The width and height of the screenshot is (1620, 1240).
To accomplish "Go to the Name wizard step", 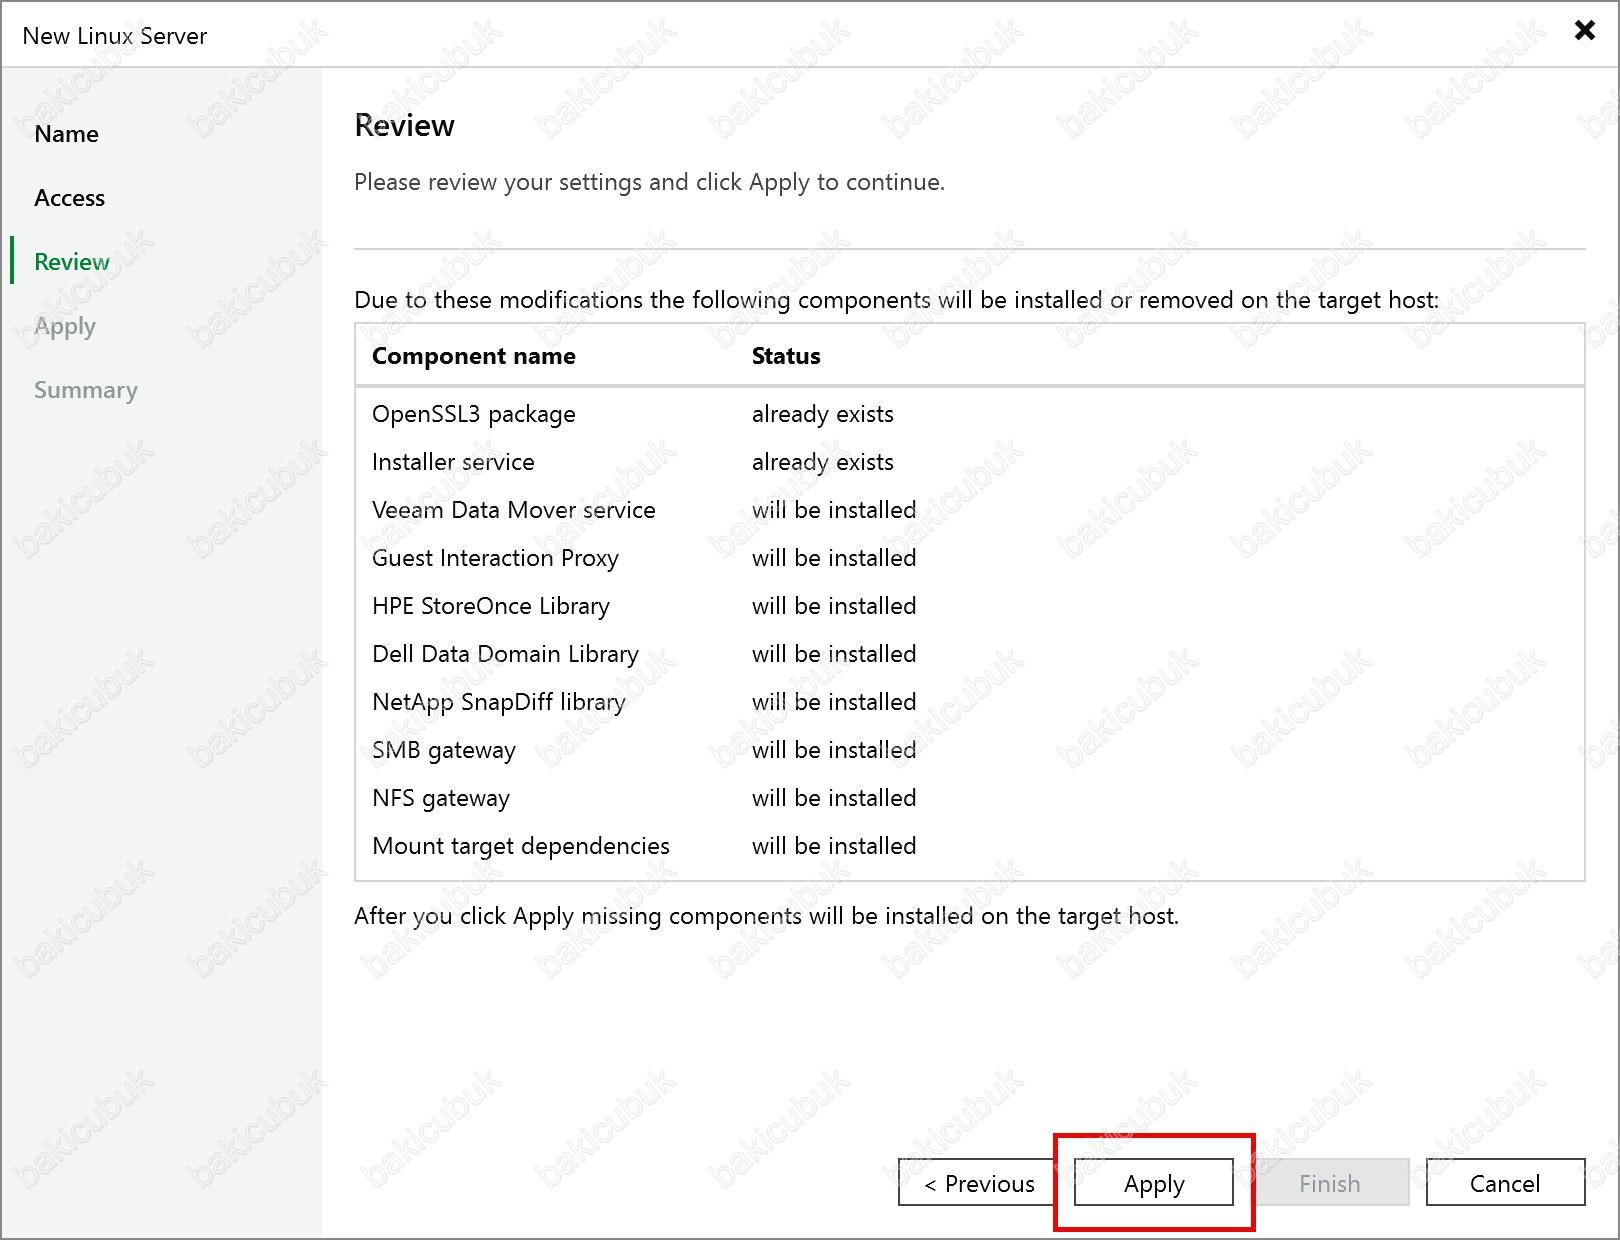I will coord(66,134).
